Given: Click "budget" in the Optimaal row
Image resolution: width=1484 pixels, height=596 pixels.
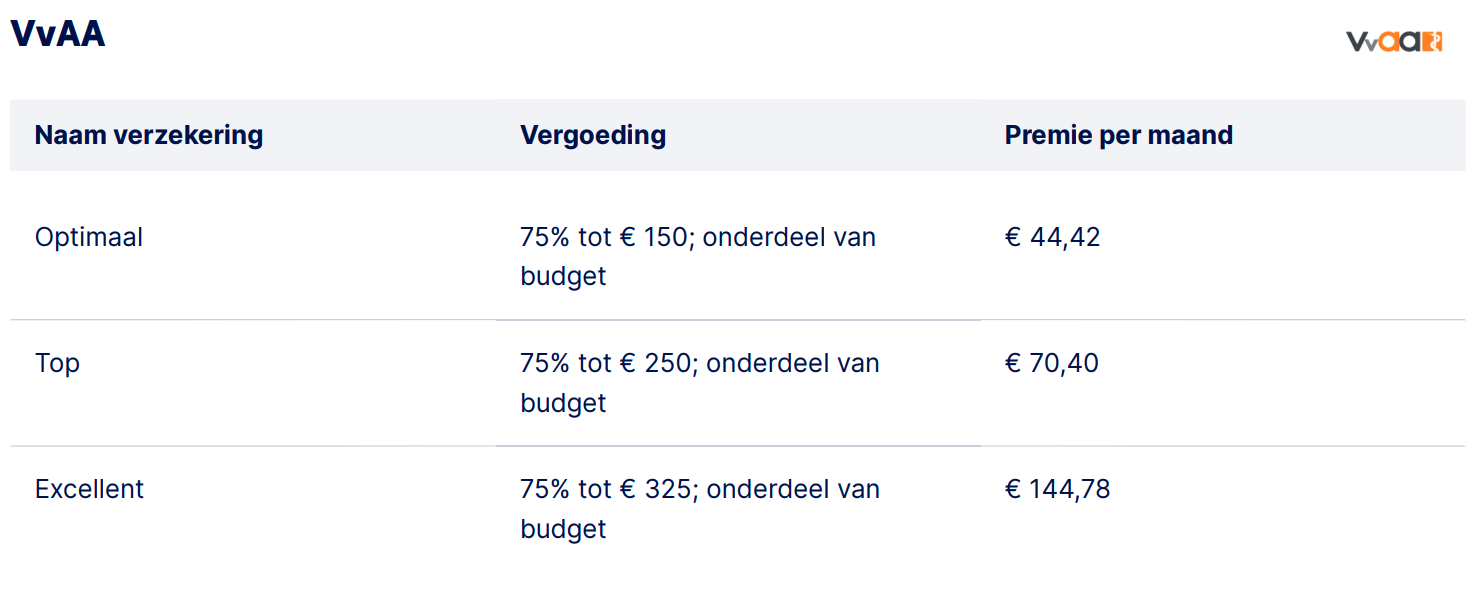Looking at the screenshot, I should click(x=563, y=276).
